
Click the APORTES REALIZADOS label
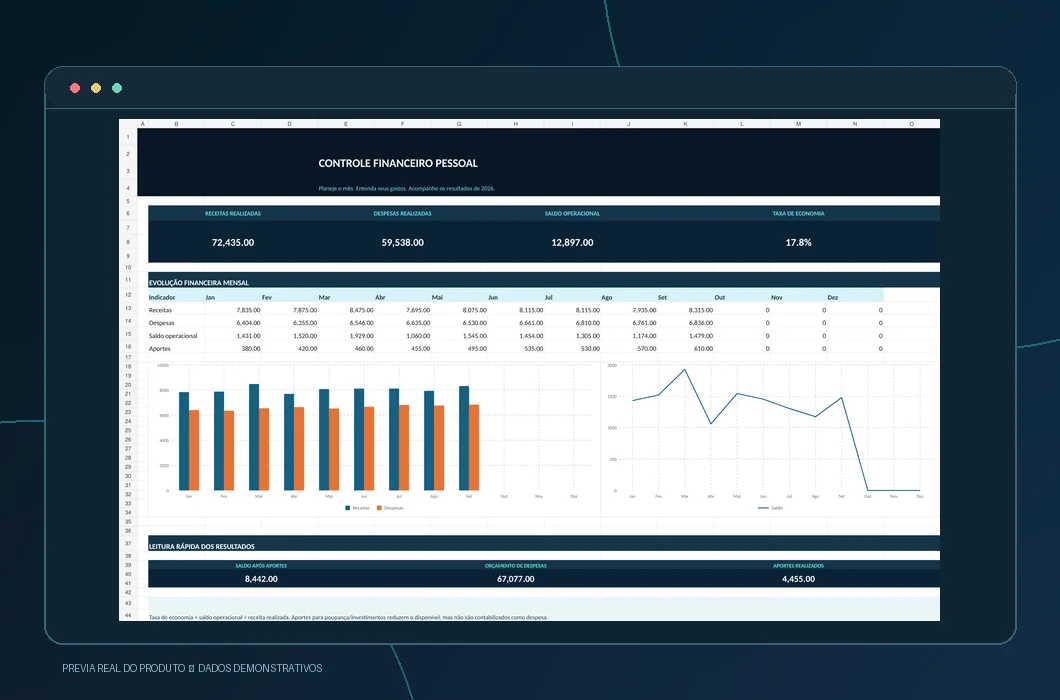coord(798,566)
